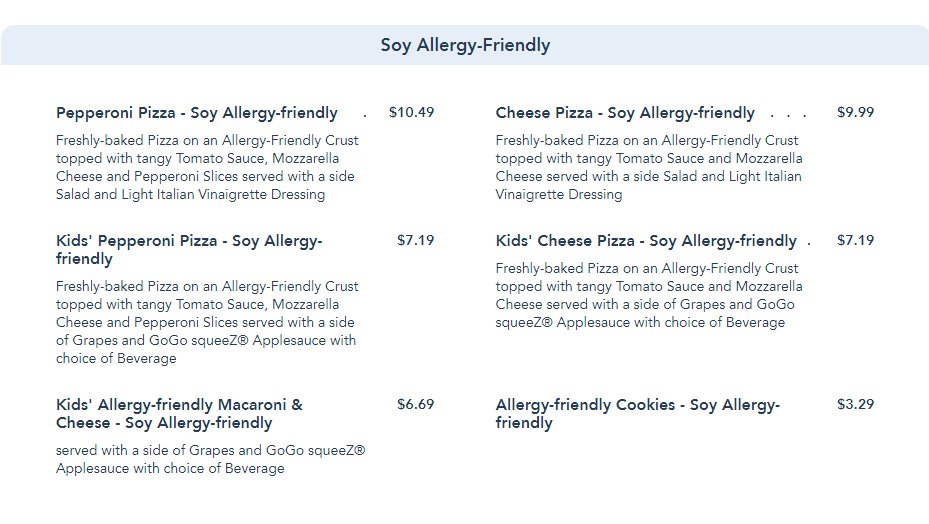Open Allergy-friendly Cookies menu item title
Image resolution: width=929 pixels, height=524 pixels.
click(638, 414)
